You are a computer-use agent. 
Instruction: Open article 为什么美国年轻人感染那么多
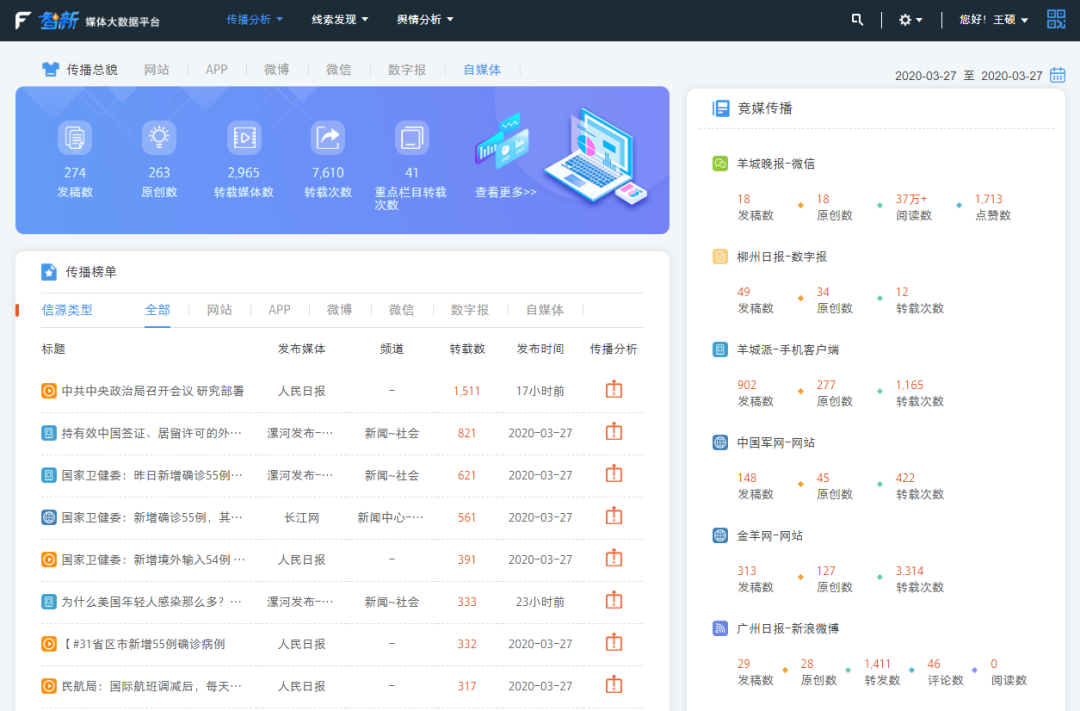pos(151,602)
